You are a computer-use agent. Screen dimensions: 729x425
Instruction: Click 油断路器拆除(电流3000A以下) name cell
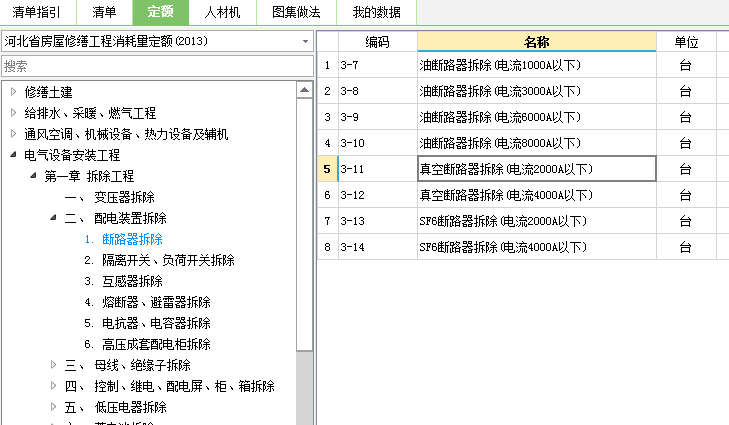pos(537,91)
